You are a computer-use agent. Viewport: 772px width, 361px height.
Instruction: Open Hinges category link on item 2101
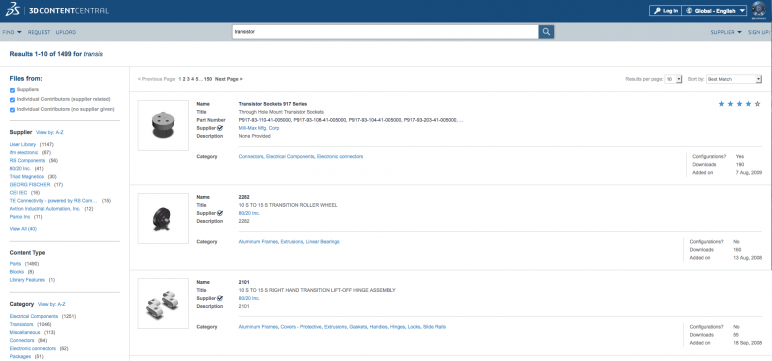coord(398,327)
